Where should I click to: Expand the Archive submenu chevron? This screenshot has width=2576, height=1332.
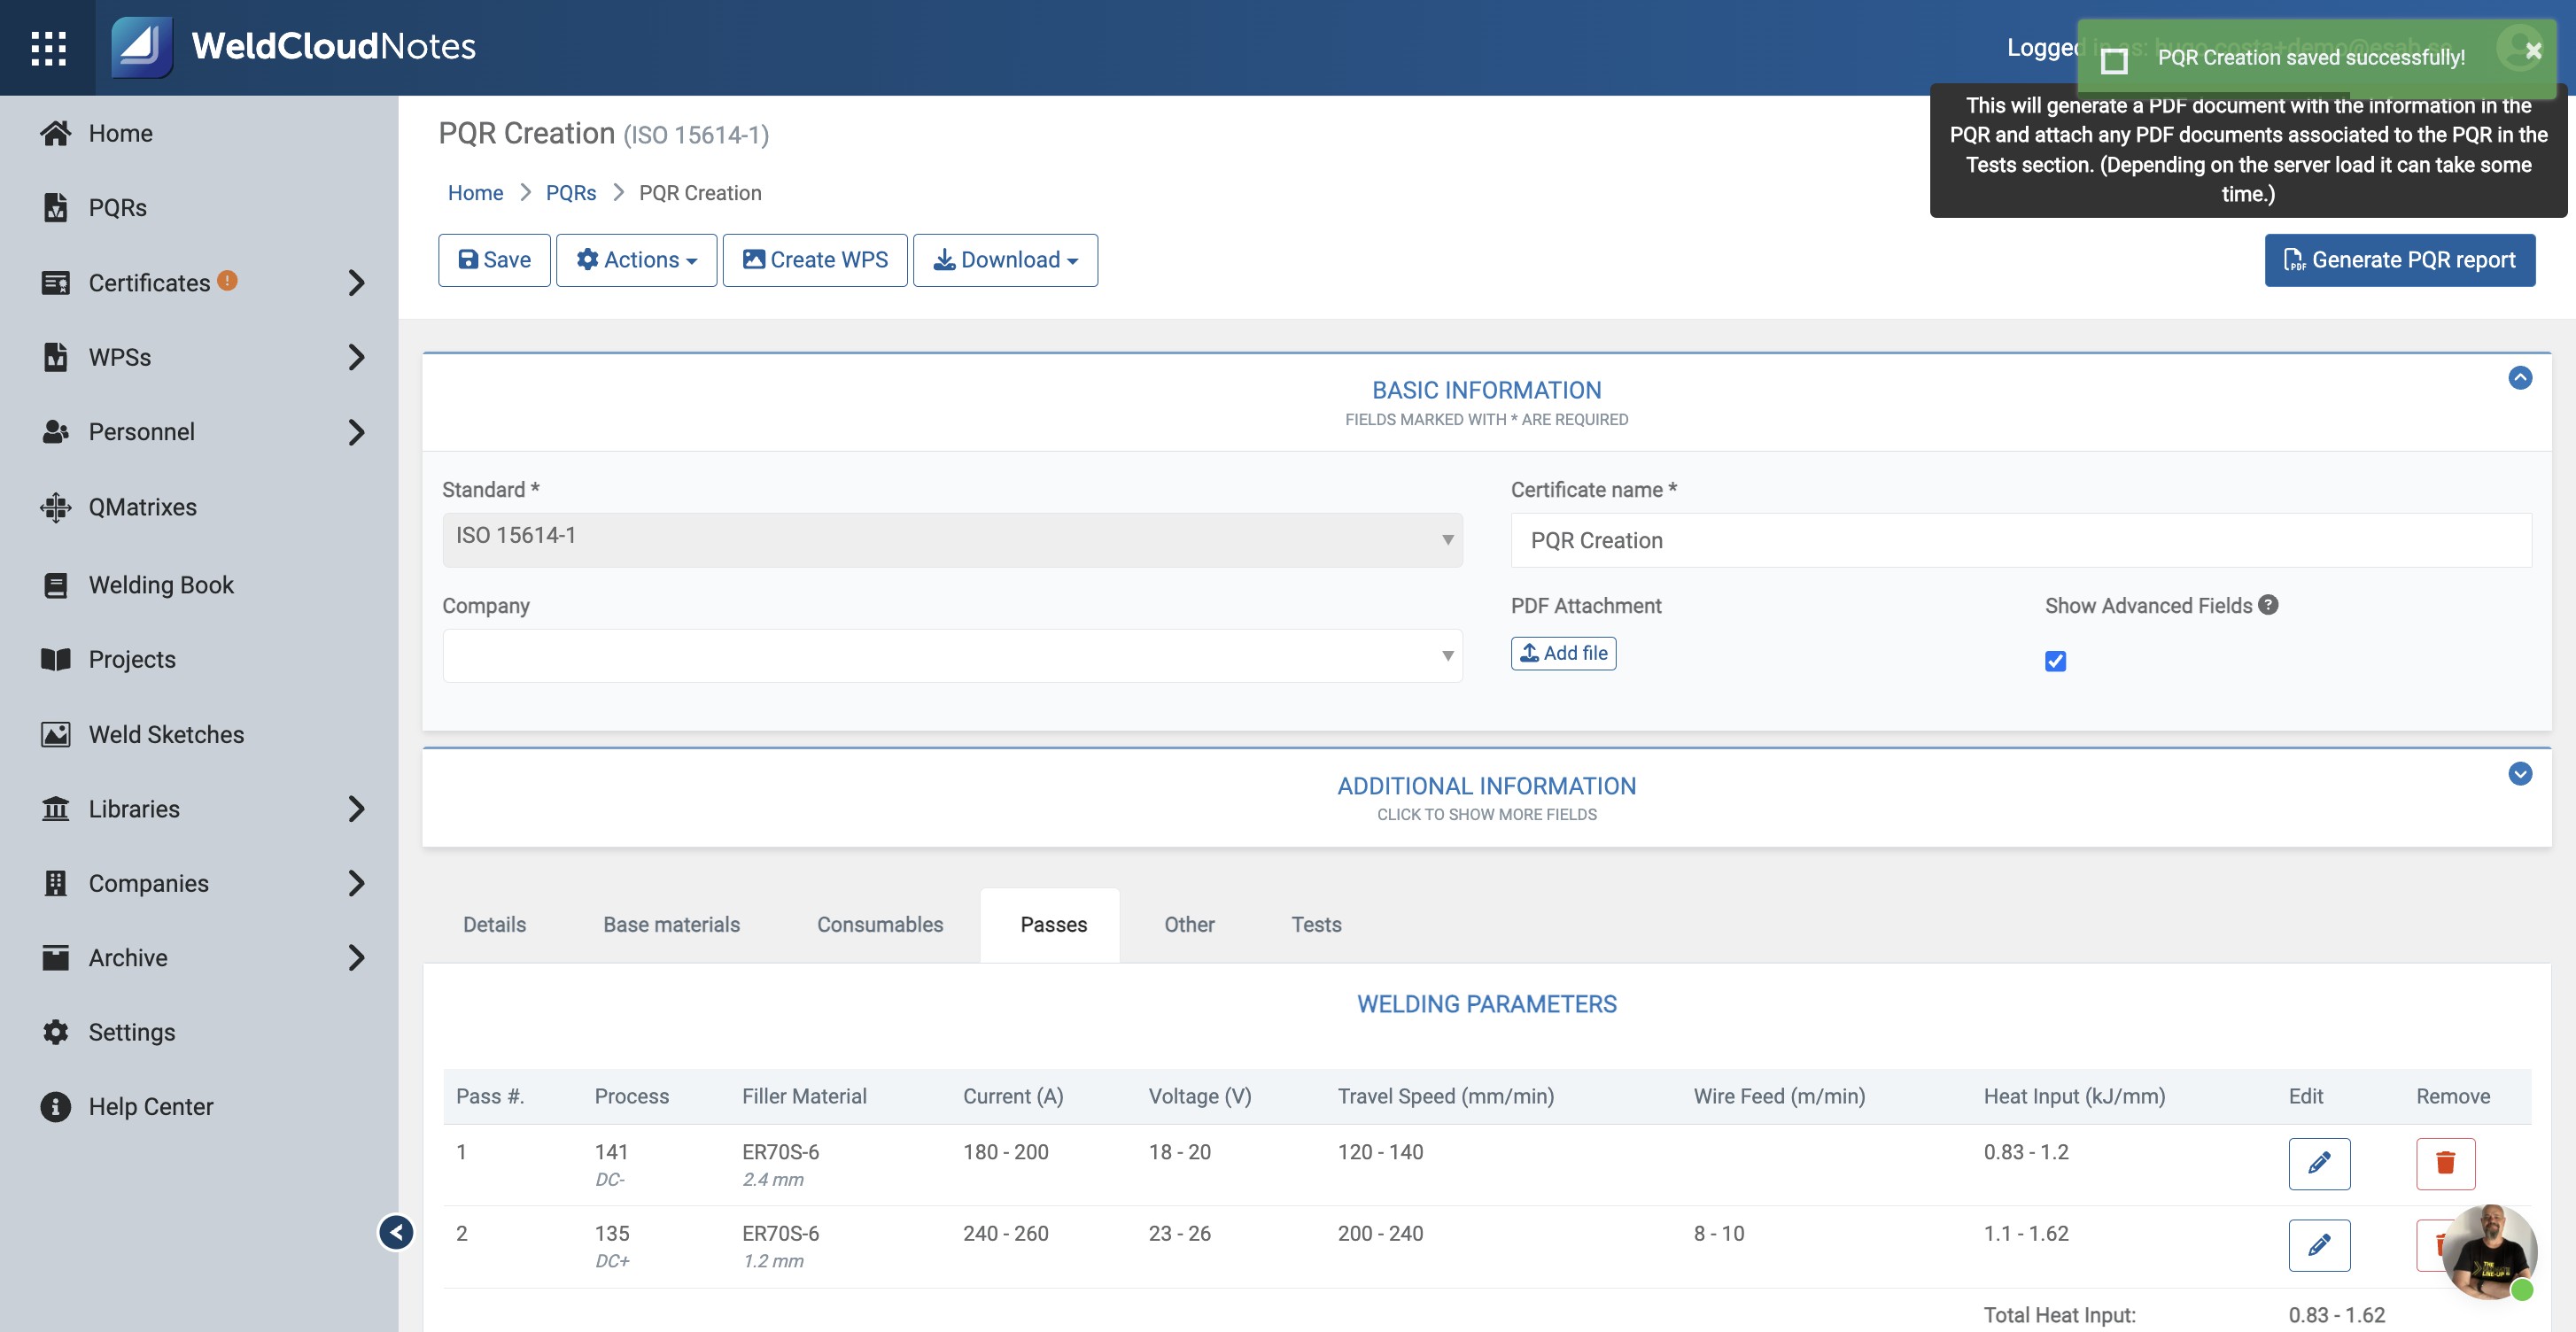(x=356, y=958)
